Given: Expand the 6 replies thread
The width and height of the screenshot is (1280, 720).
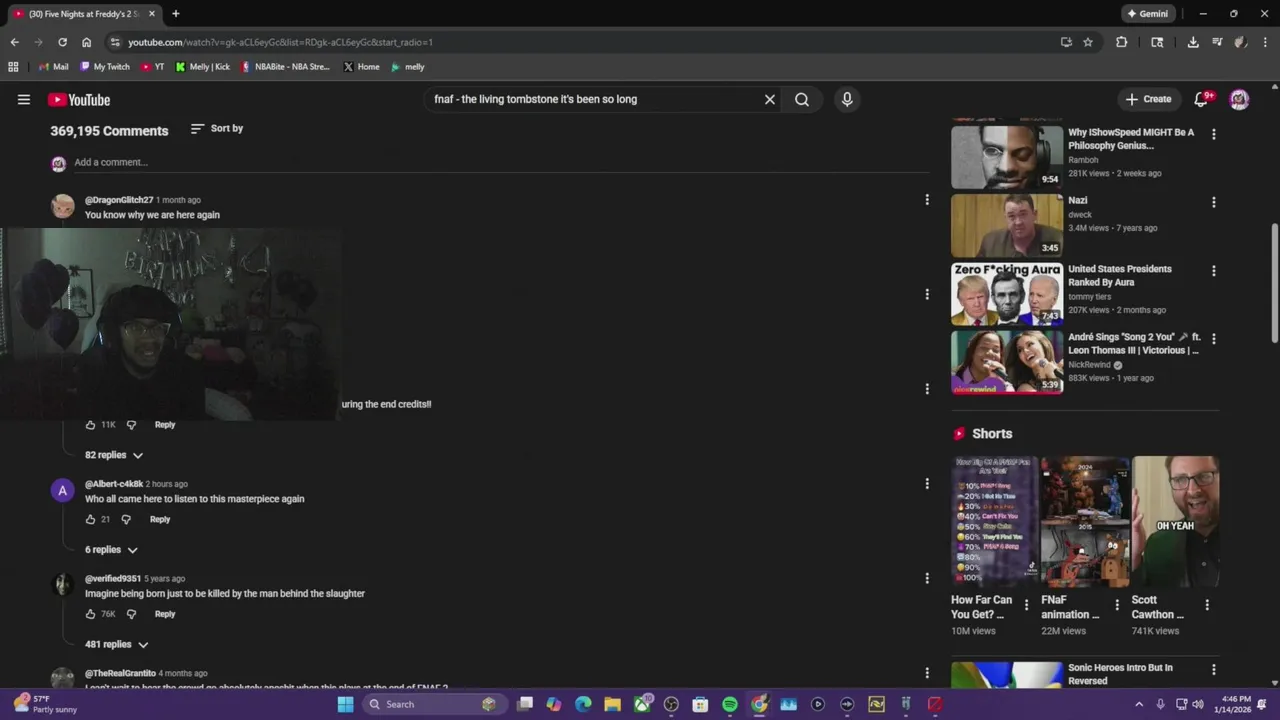Looking at the screenshot, I should point(111,550).
